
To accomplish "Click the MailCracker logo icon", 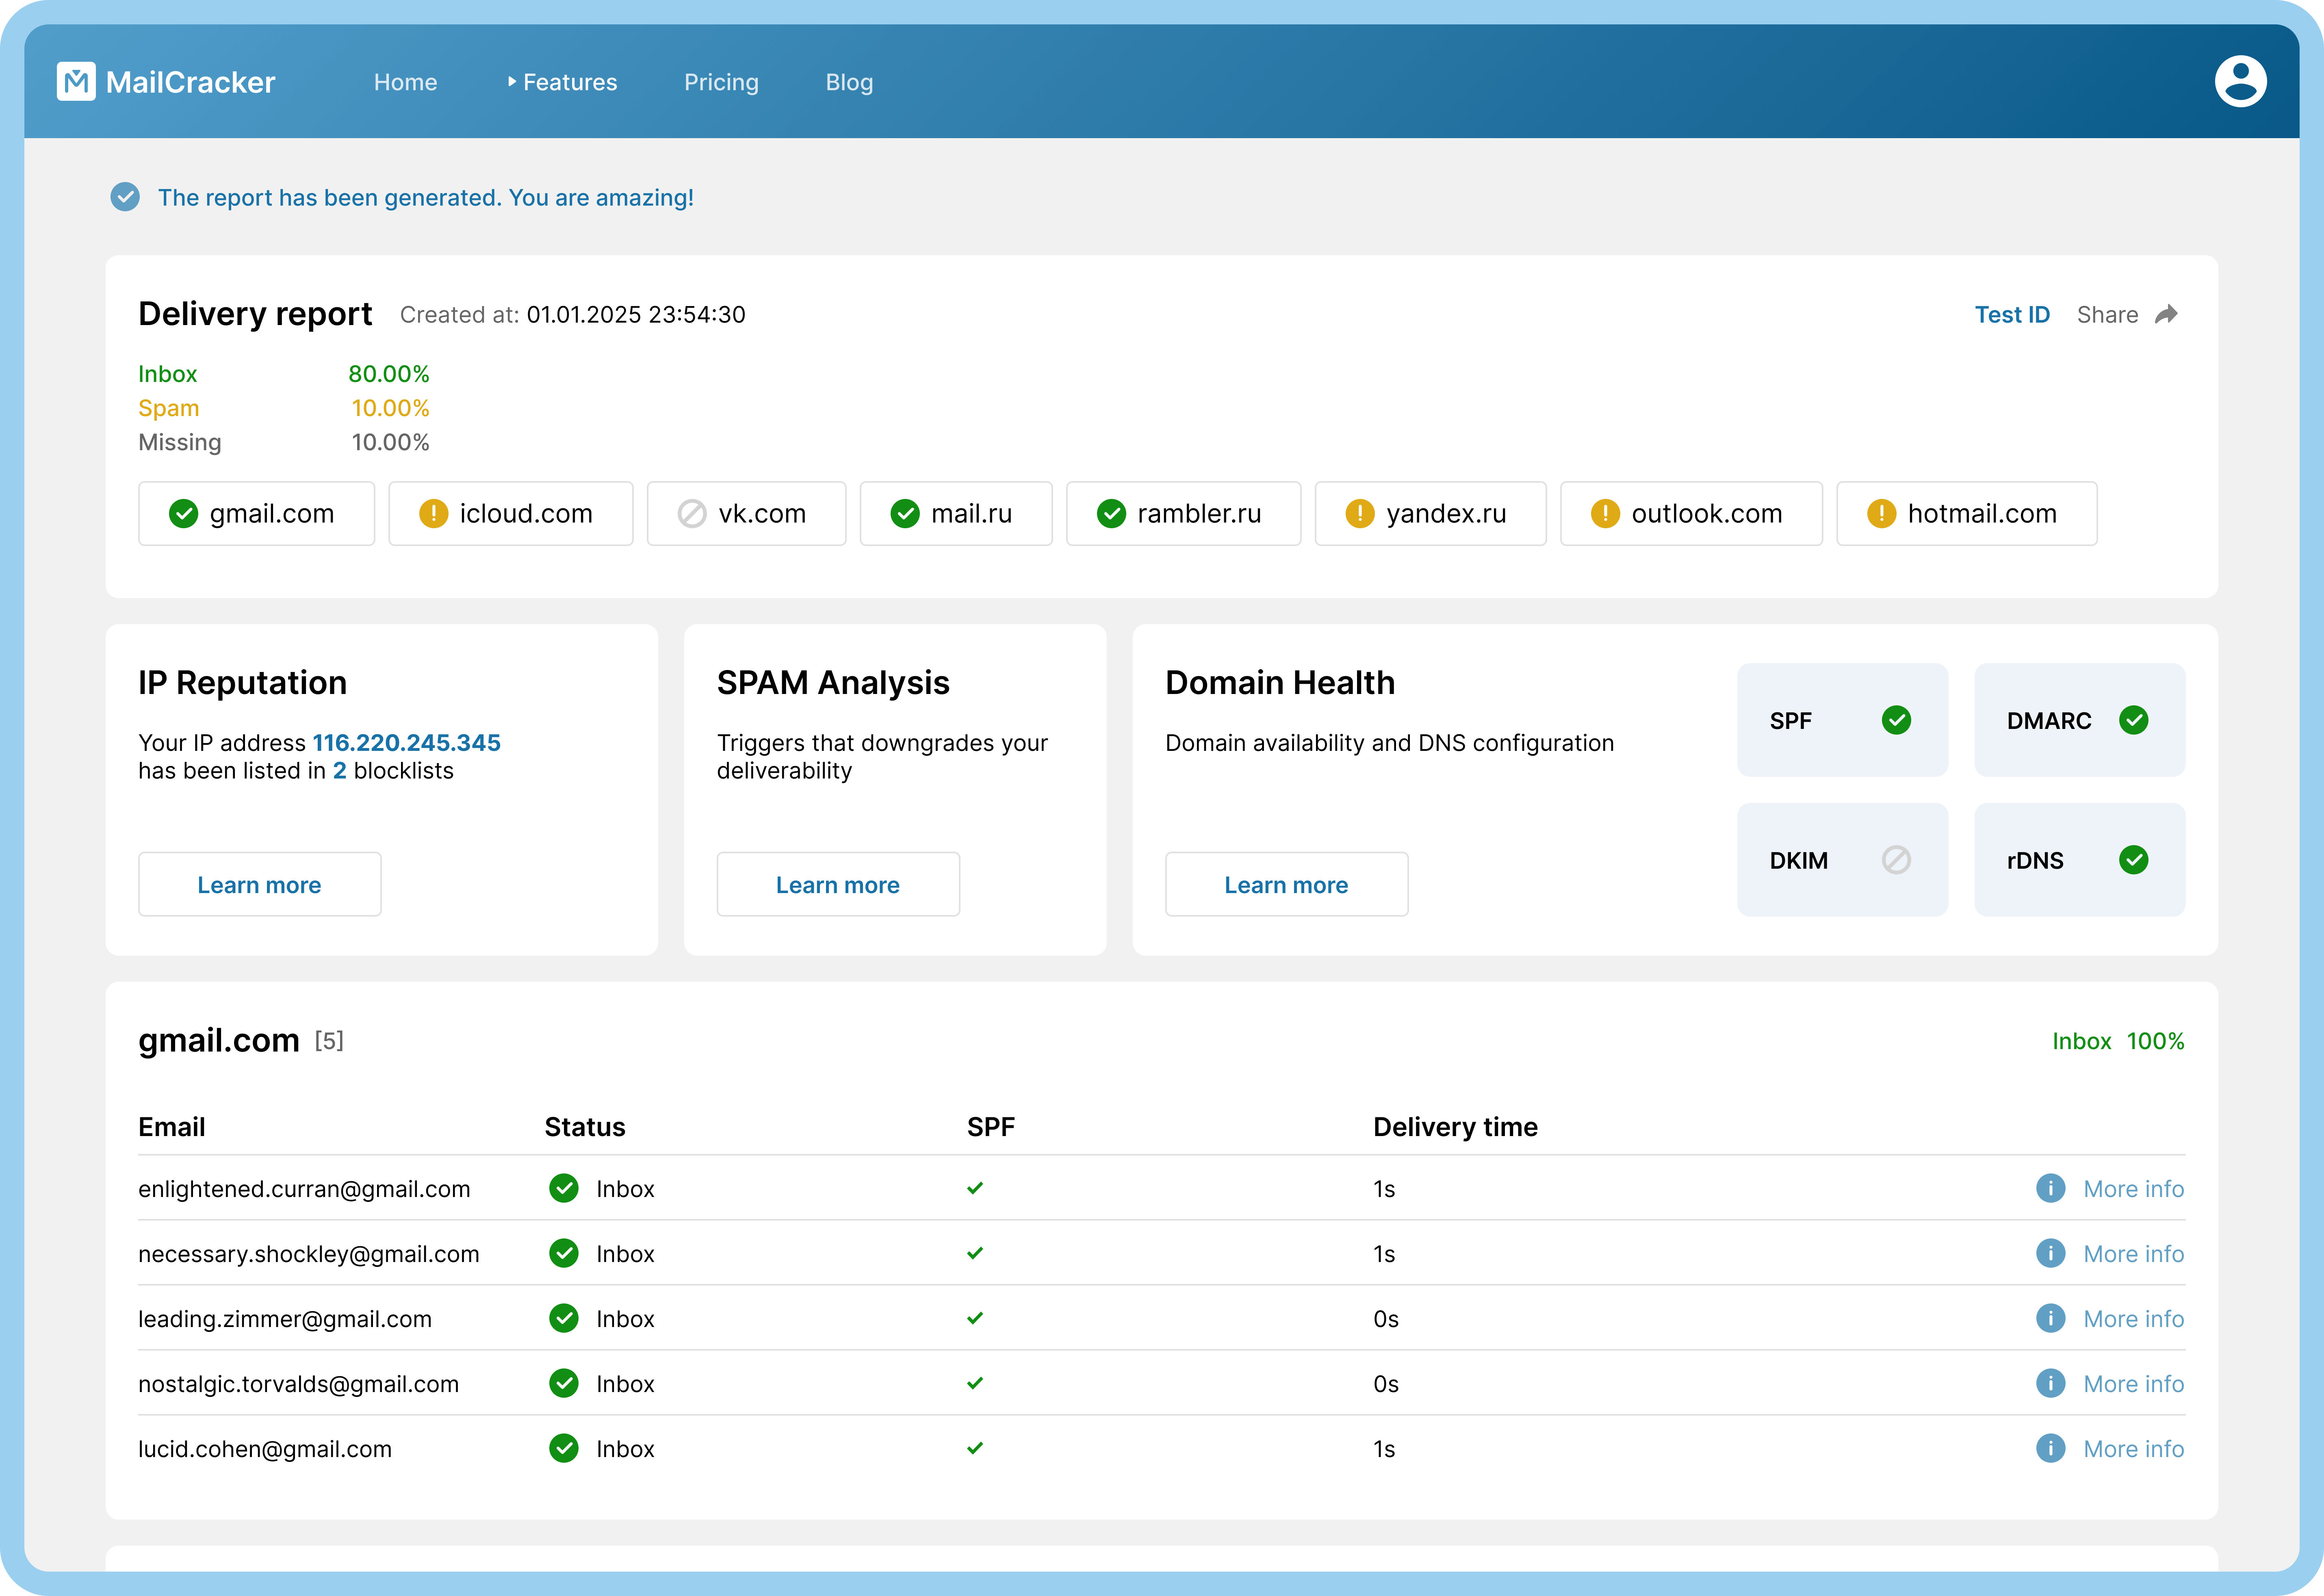I will point(76,82).
